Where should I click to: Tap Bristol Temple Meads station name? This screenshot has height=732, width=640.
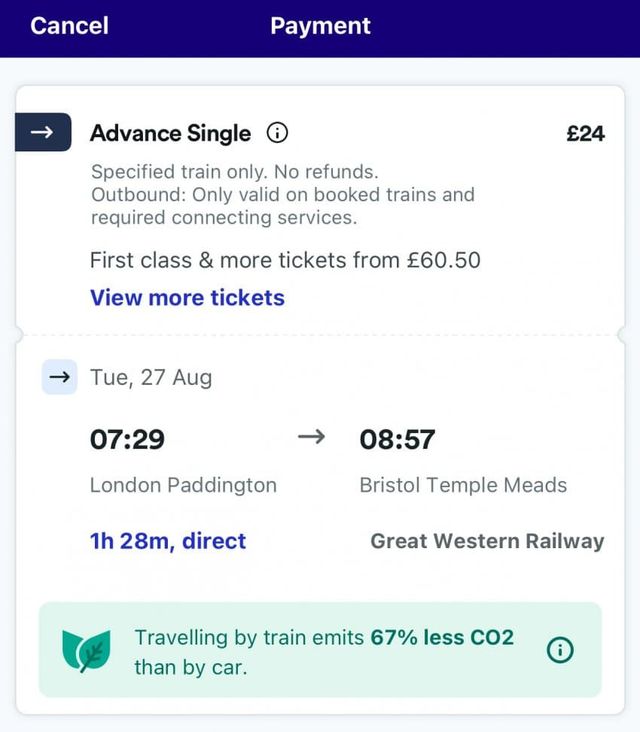pos(463,486)
